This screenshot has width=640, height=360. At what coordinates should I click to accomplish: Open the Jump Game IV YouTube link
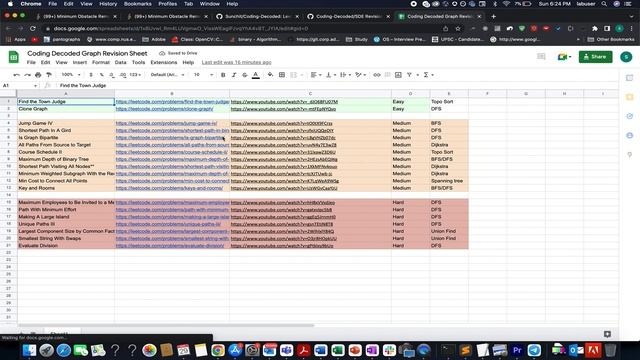[x=282, y=123]
